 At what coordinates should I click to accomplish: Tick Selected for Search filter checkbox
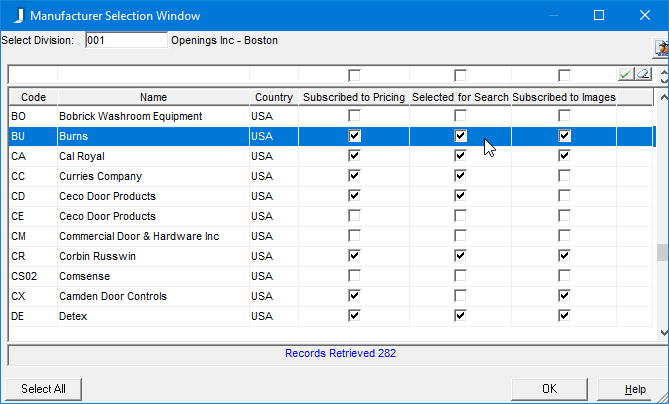[x=460, y=76]
